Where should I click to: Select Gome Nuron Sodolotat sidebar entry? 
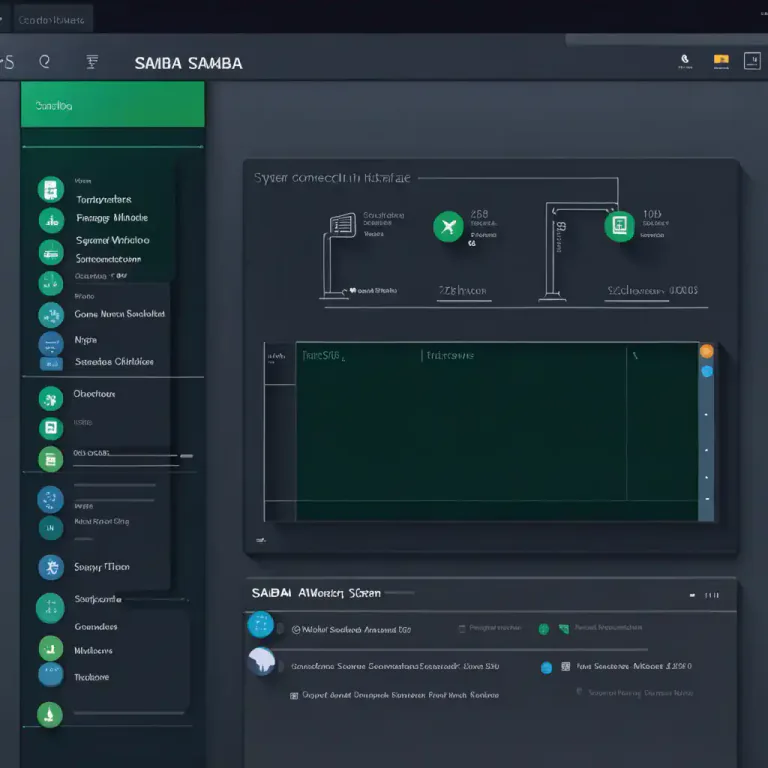120,313
